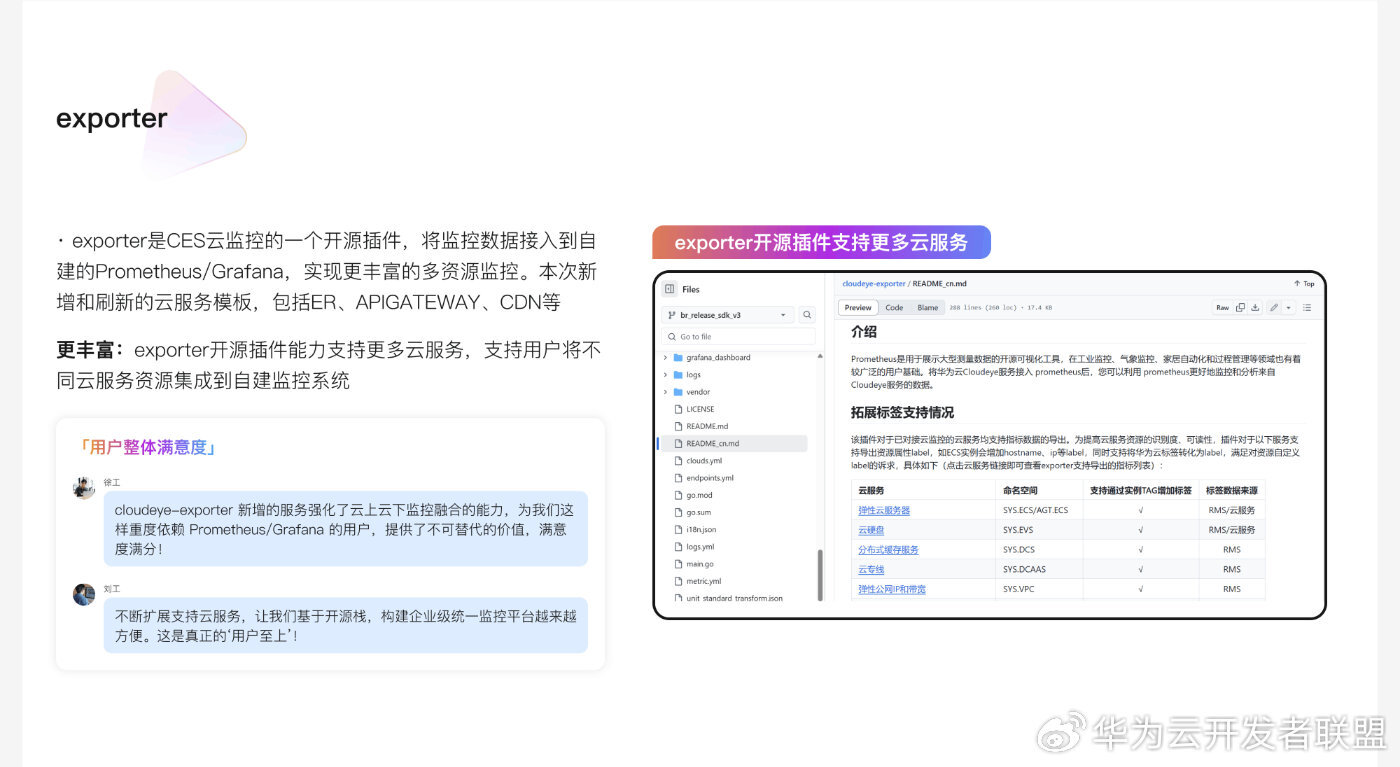Open the cloudeye-exporter breadcrumb link
Viewport: 1400px width, 767px height.
point(874,284)
